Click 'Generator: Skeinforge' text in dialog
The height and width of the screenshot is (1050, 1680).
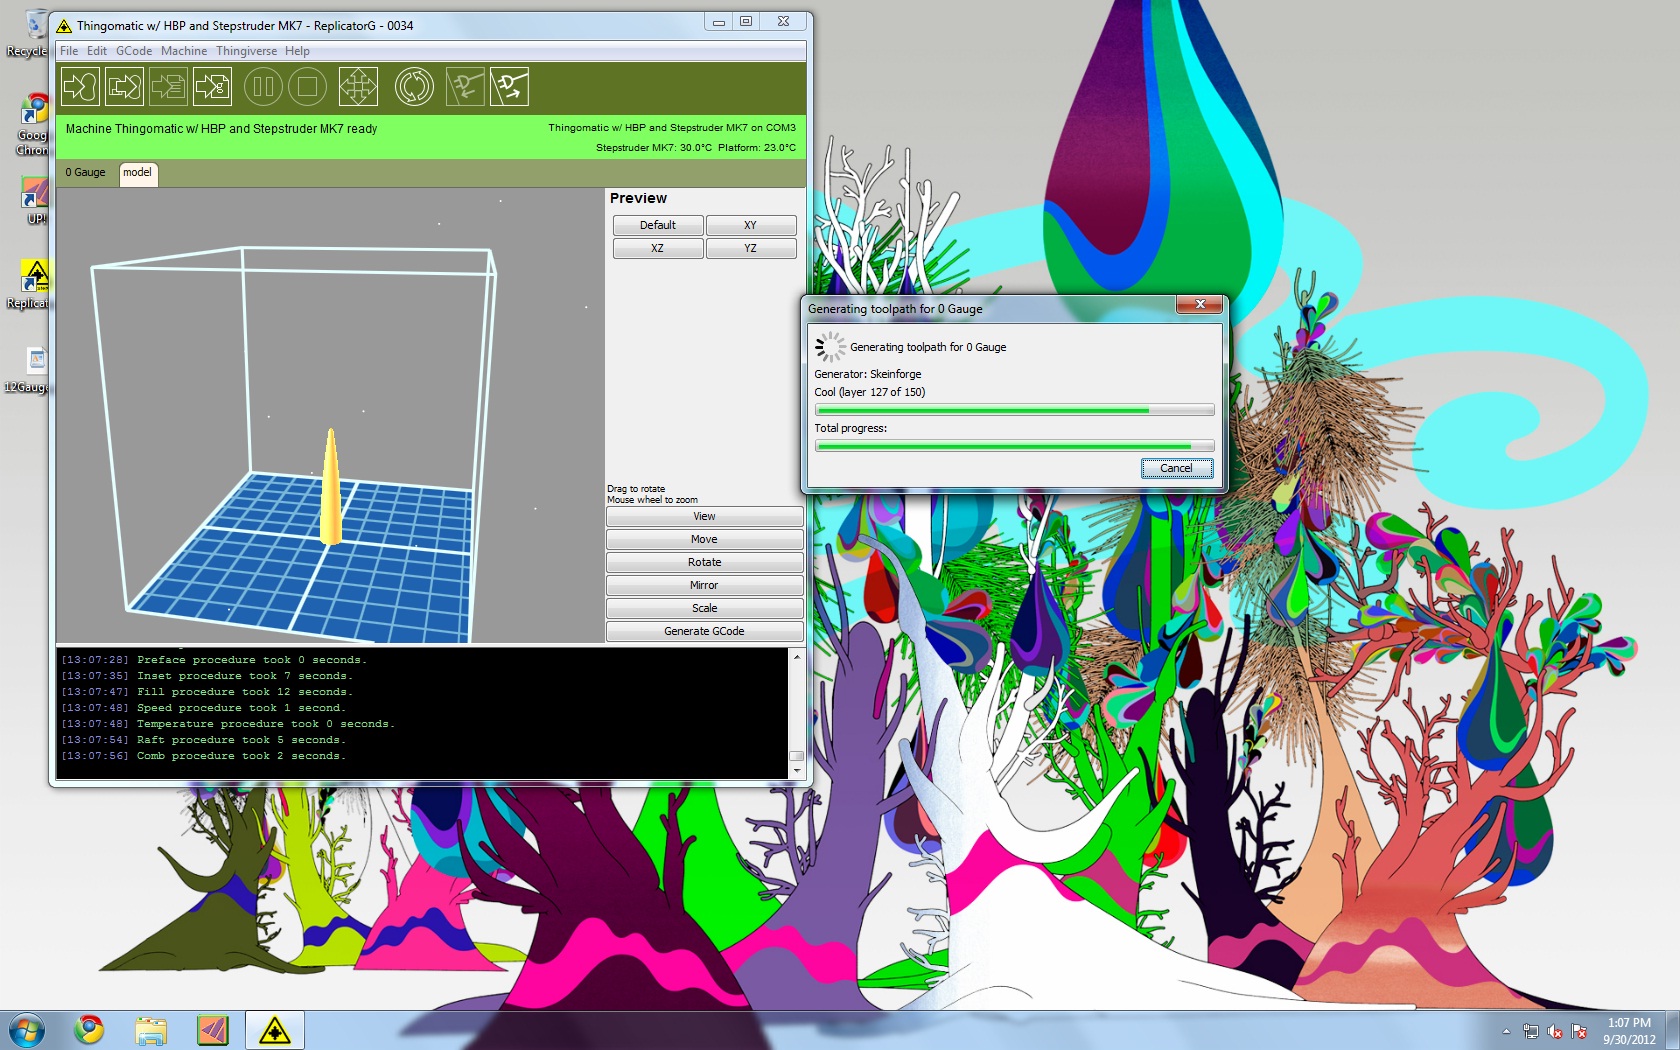(868, 374)
